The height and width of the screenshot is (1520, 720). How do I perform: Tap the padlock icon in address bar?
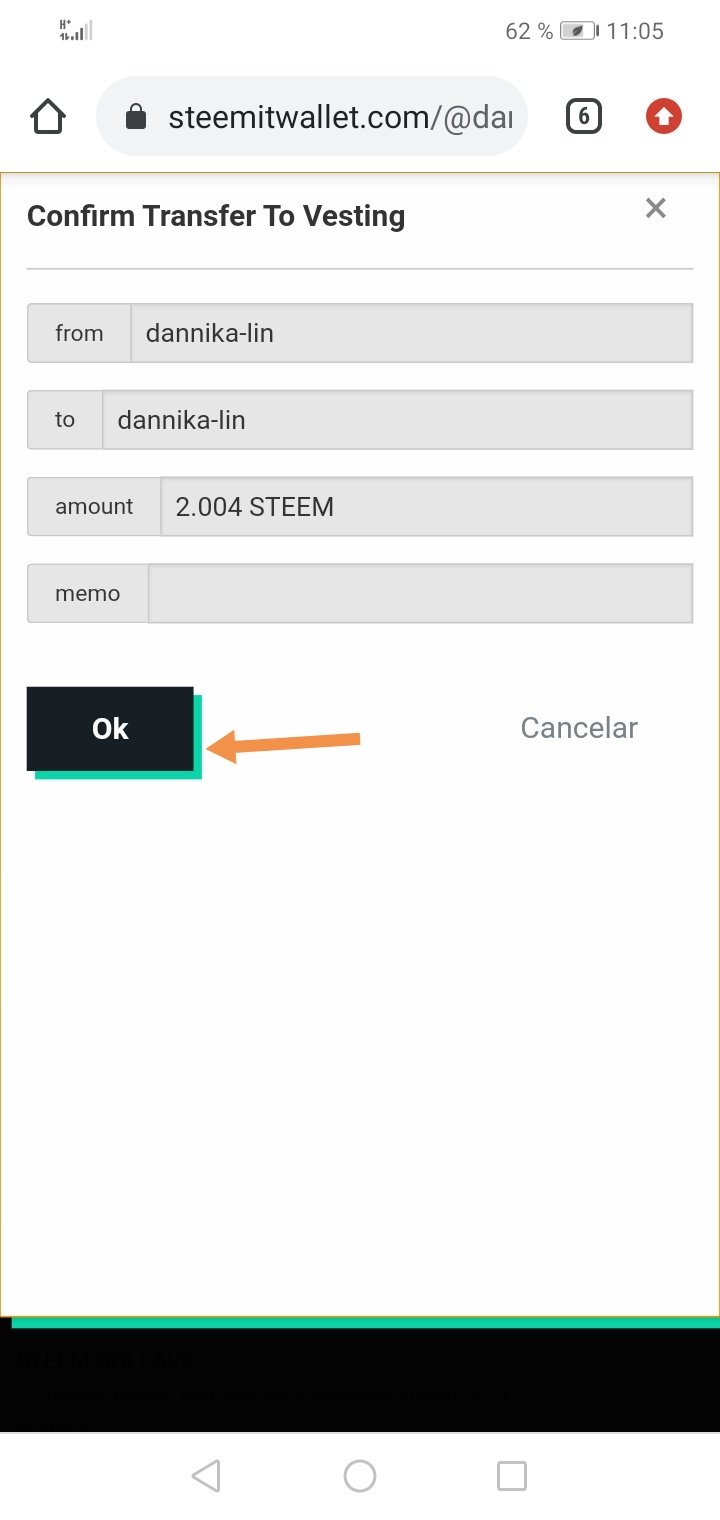(x=135, y=118)
